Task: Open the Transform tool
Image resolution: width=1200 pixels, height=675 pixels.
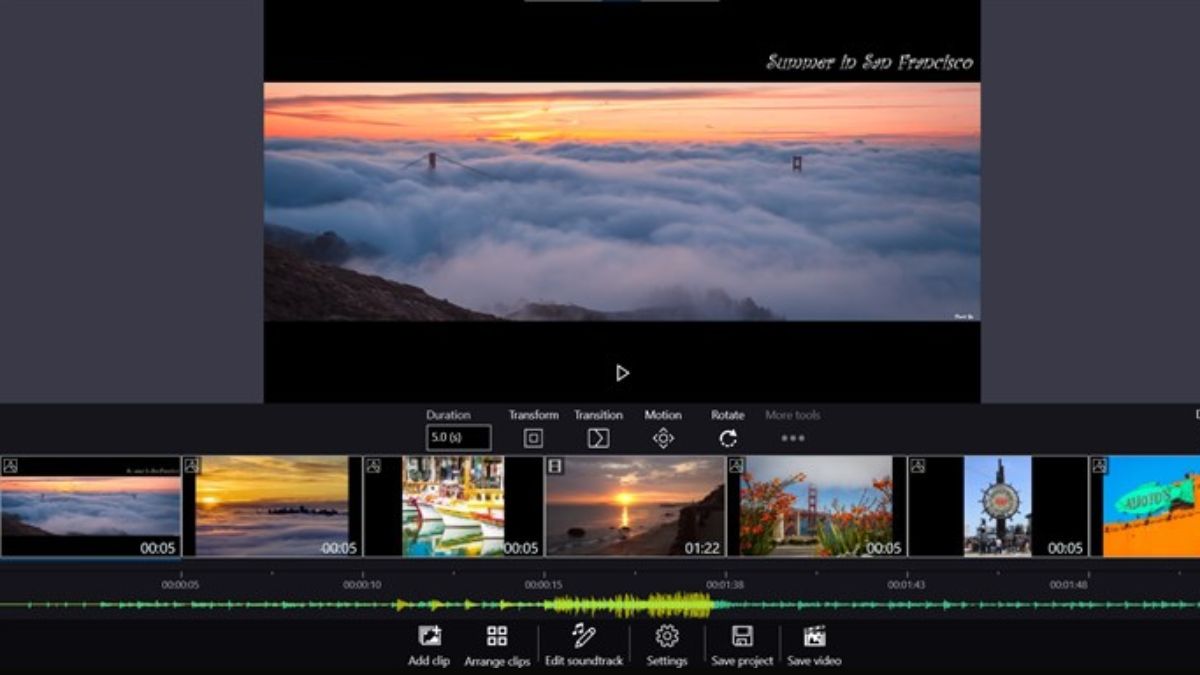Action: (x=533, y=436)
